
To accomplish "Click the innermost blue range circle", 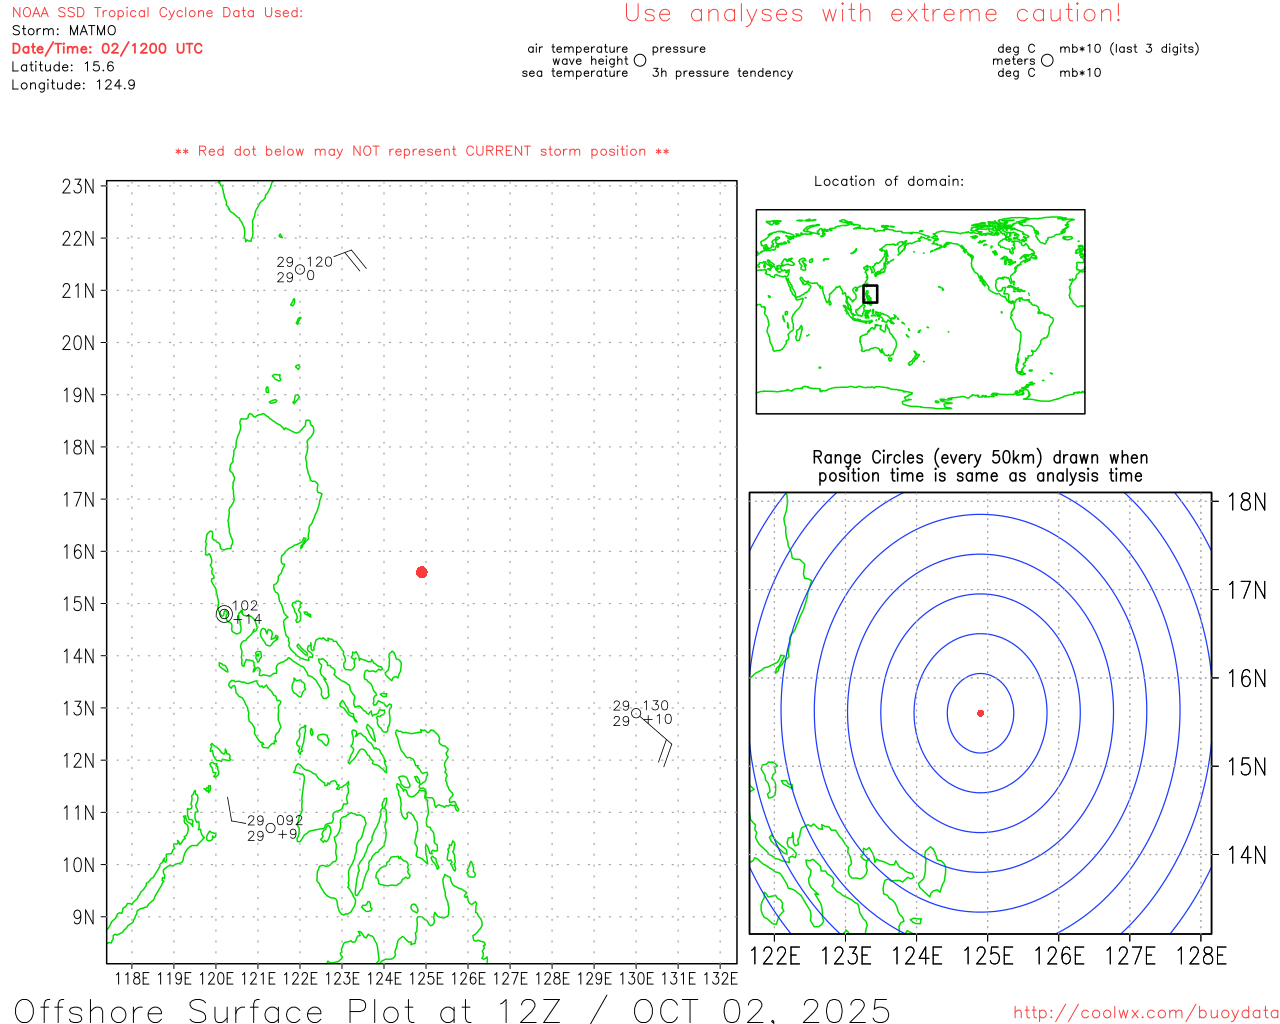I will (x=981, y=713).
